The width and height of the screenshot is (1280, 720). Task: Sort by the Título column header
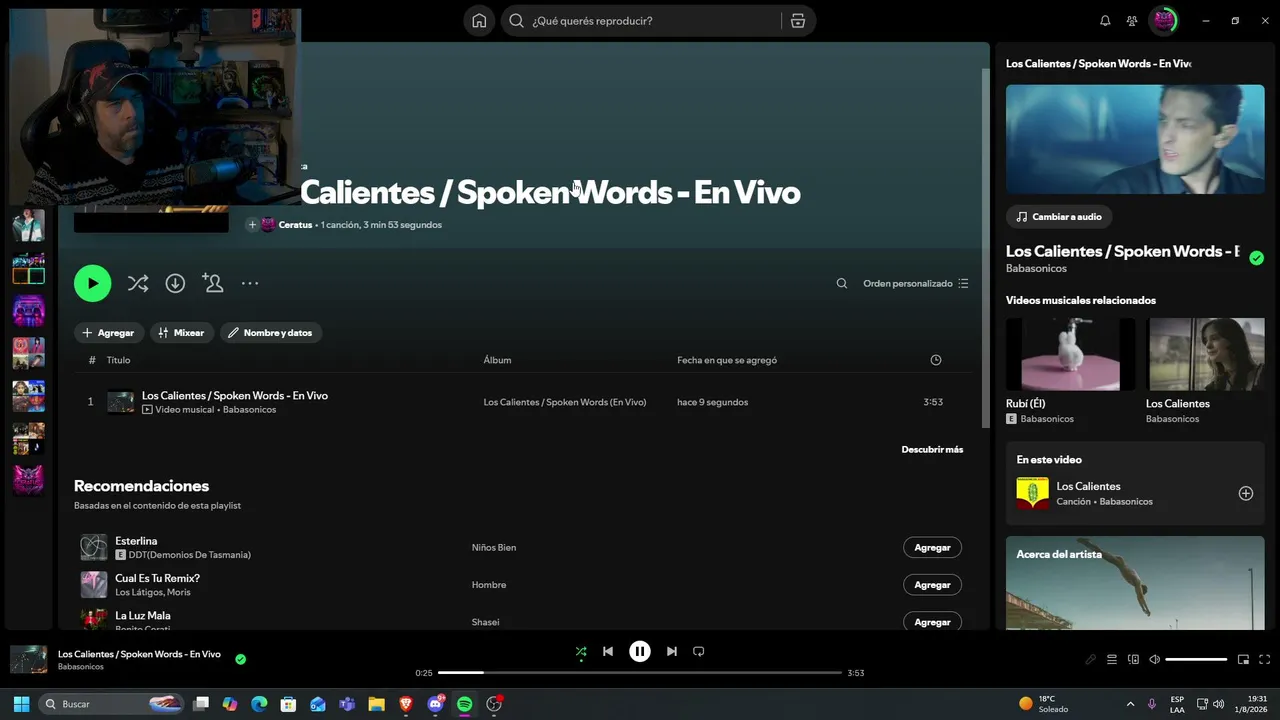pyautogui.click(x=119, y=360)
